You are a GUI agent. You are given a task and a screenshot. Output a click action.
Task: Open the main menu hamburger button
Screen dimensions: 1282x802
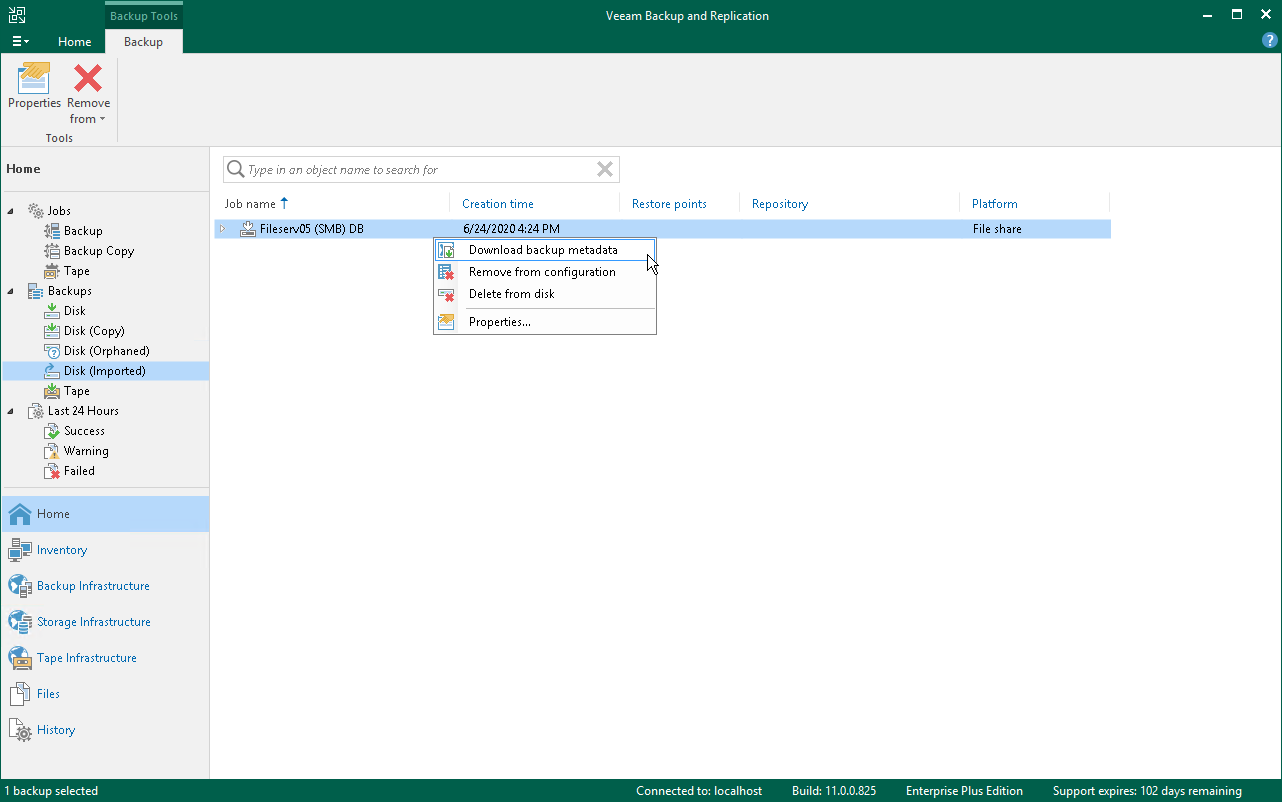click(x=19, y=40)
